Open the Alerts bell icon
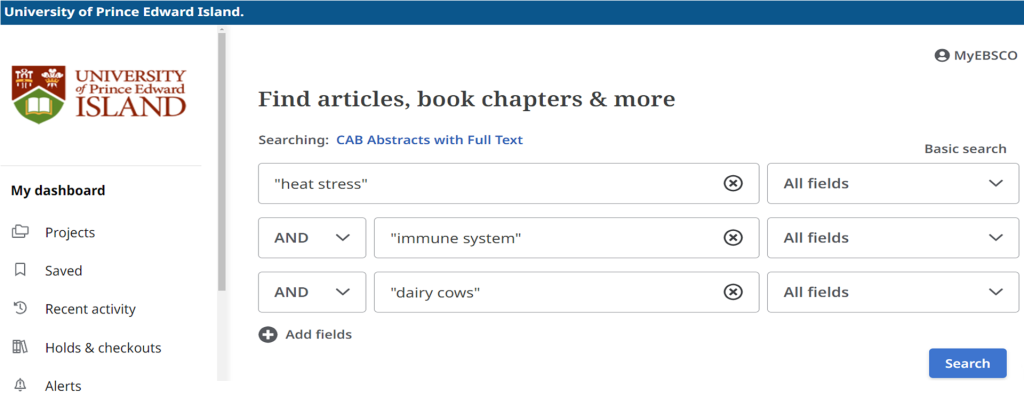The height and width of the screenshot is (398, 1024). click(x=20, y=384)
